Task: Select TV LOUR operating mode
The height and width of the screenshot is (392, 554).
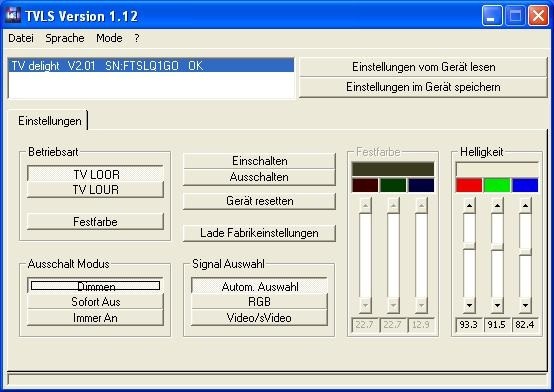Action: pyautogui.click(x=95, y=189)
